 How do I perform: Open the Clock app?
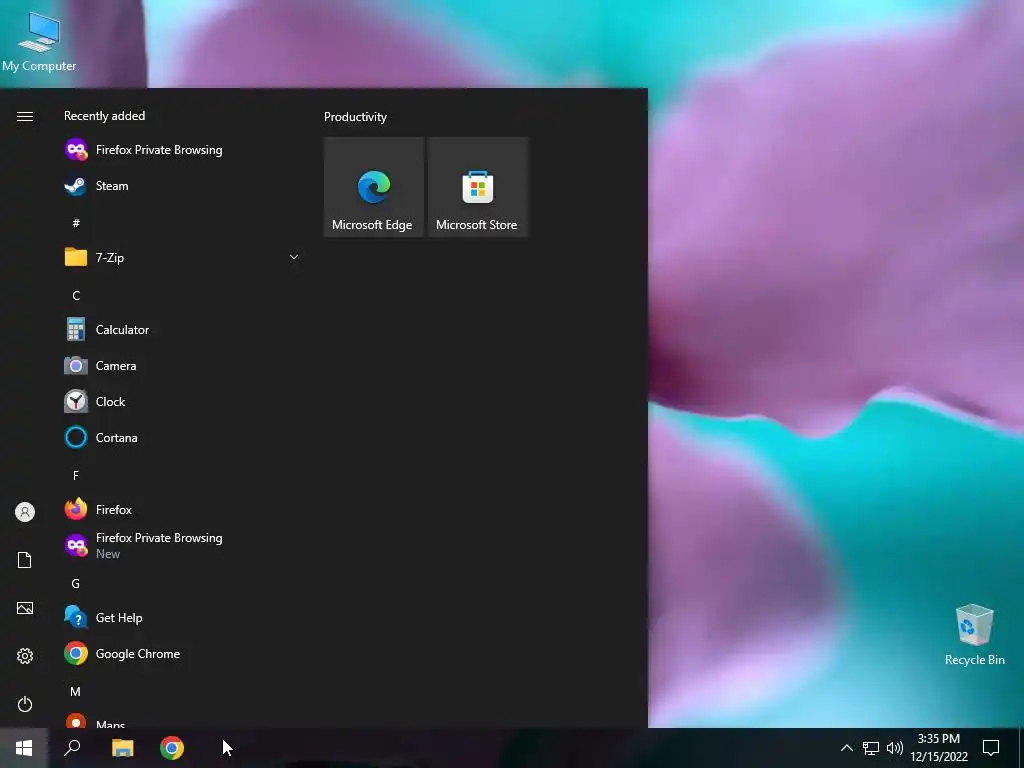183,402
